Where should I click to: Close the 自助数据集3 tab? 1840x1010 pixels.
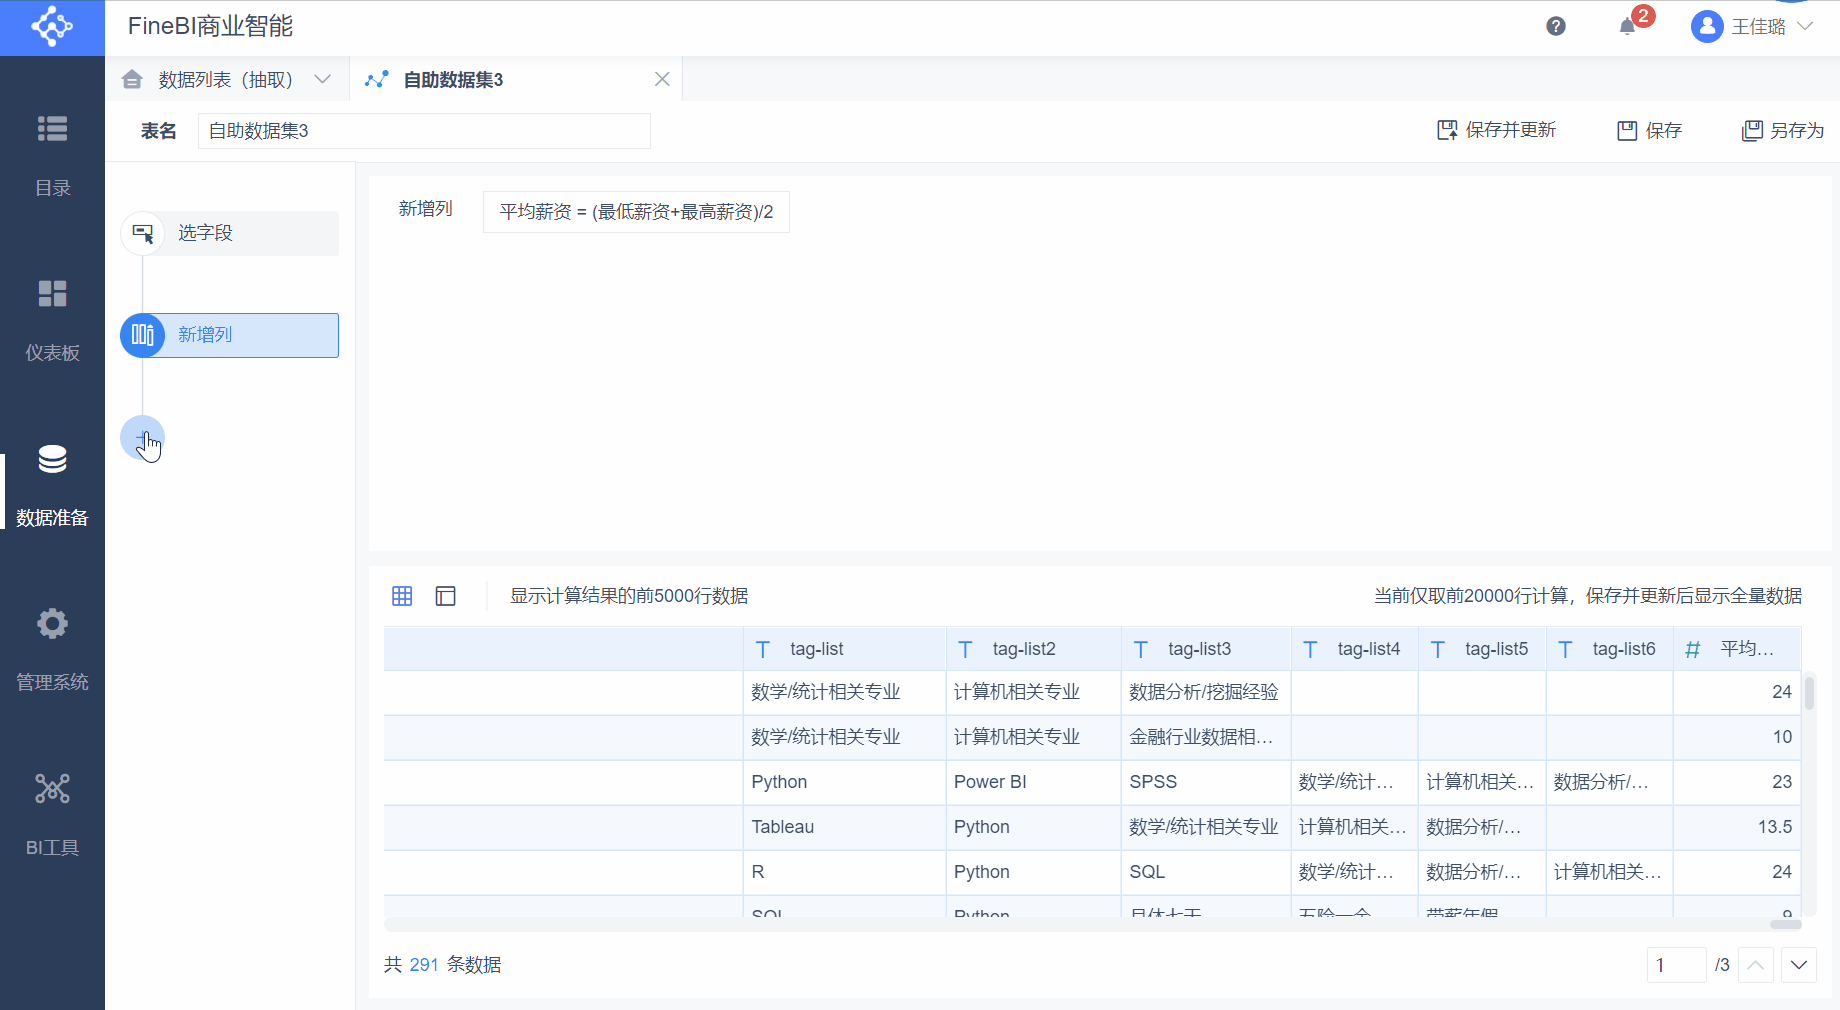(x=662, y=79)
